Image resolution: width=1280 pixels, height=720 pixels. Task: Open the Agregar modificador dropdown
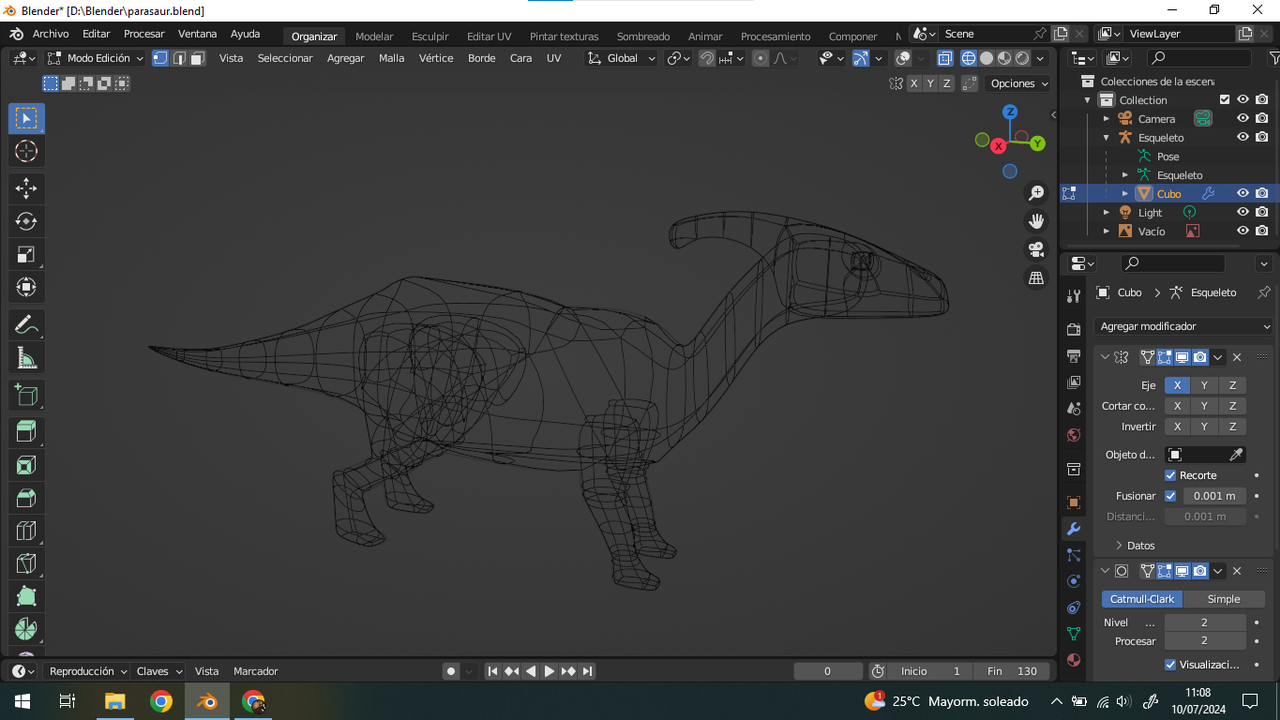[x=1183, y=326]
